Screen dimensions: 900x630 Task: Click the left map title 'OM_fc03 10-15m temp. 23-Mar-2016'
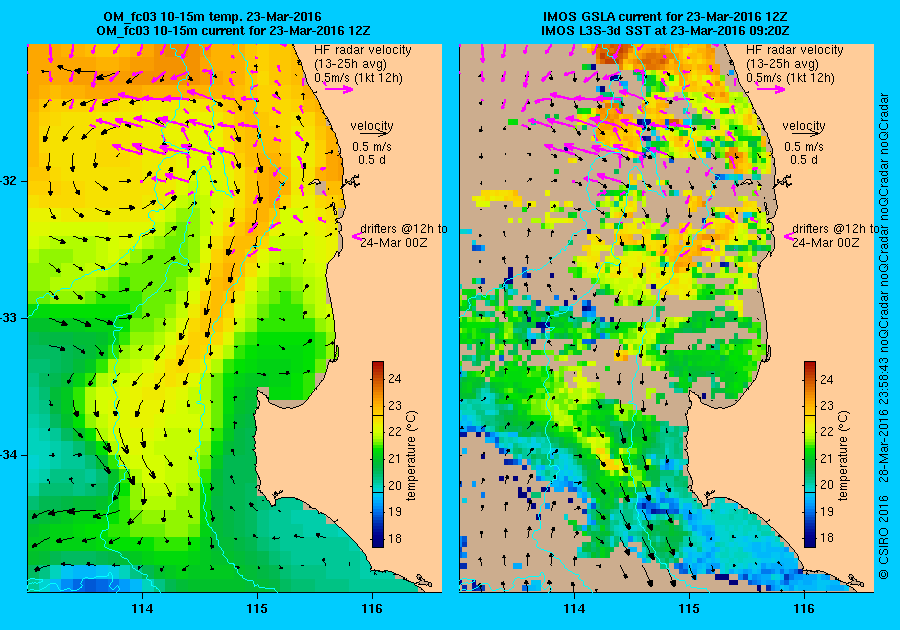[212, 16]
